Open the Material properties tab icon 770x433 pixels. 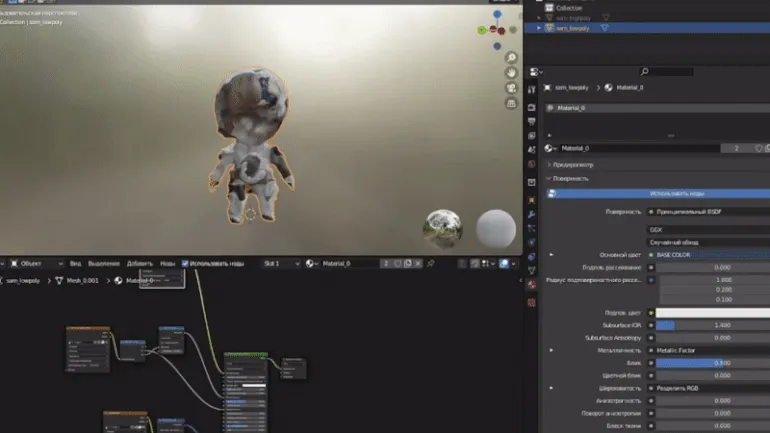pos(532,284)
